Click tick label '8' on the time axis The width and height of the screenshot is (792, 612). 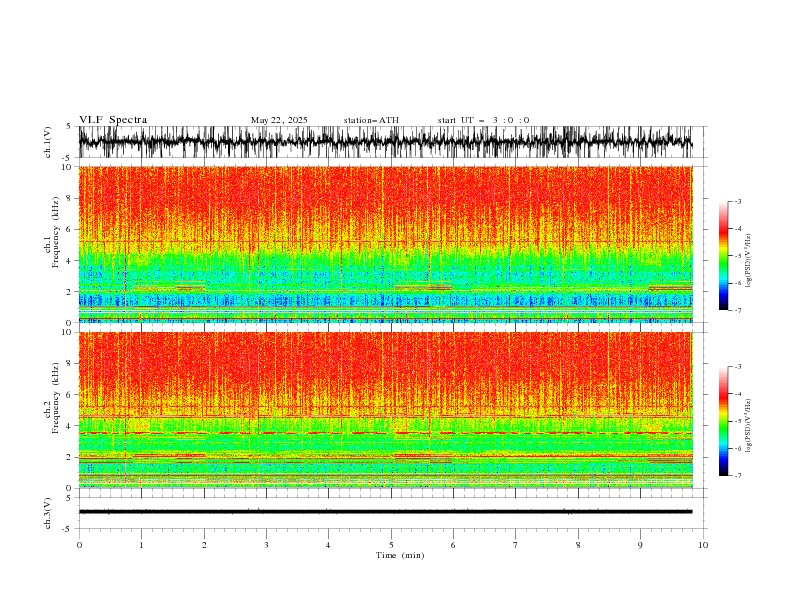click(x=578, y=545)
